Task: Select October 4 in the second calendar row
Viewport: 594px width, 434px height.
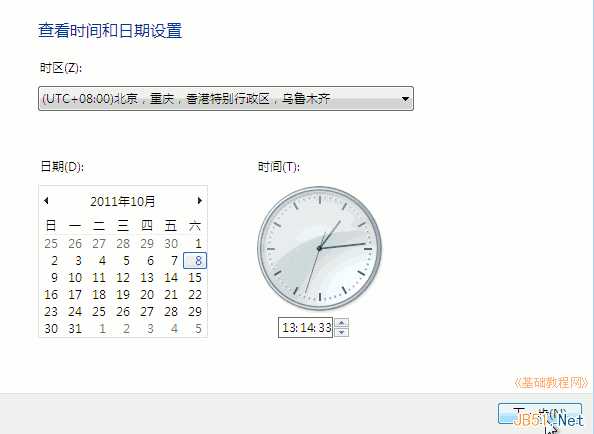Action: (x=102, y=261)
